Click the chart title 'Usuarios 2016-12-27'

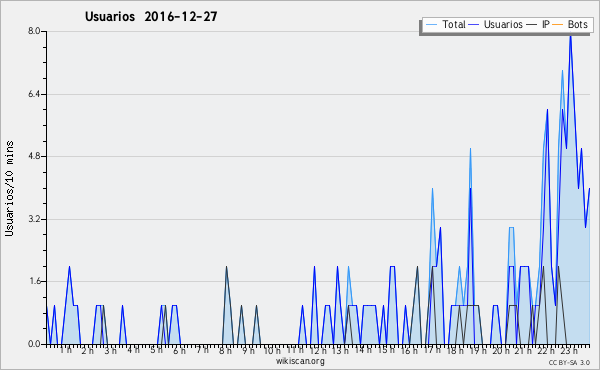(151, 16)
